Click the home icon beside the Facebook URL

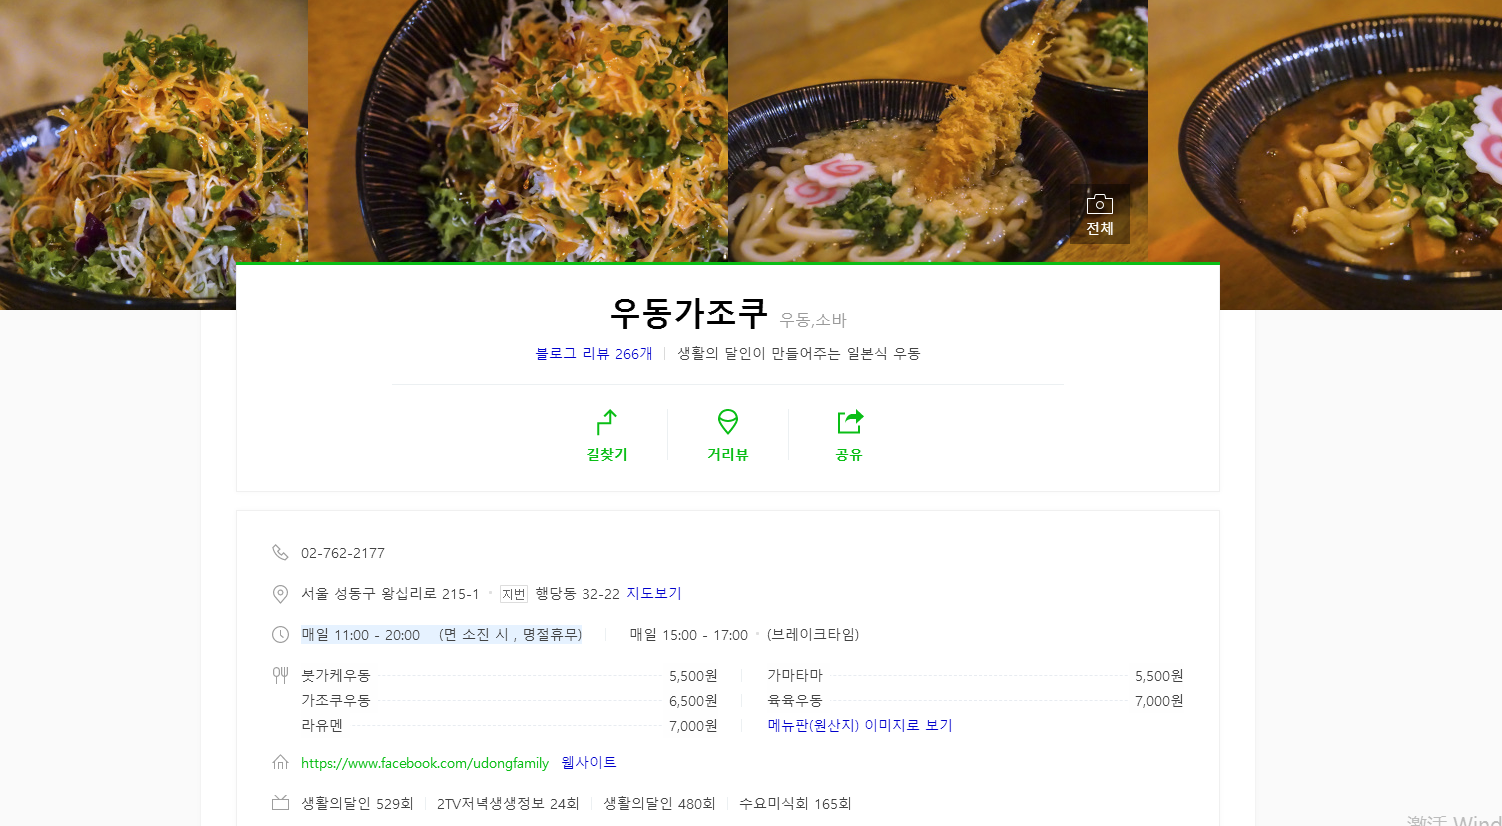pos(280,763)
